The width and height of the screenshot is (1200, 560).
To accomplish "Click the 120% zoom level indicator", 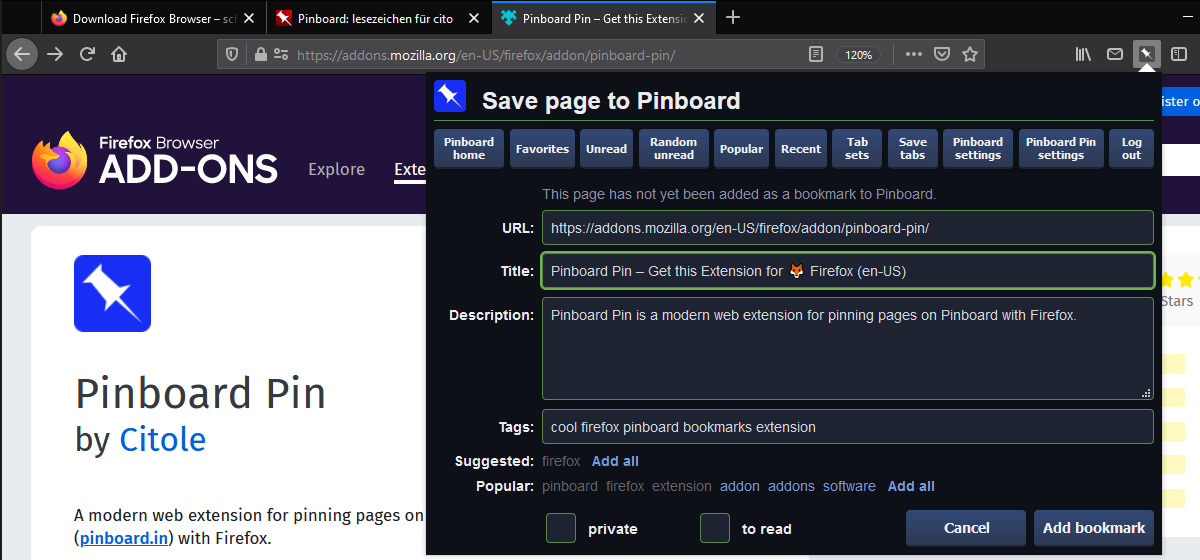I will click(858, 55).
